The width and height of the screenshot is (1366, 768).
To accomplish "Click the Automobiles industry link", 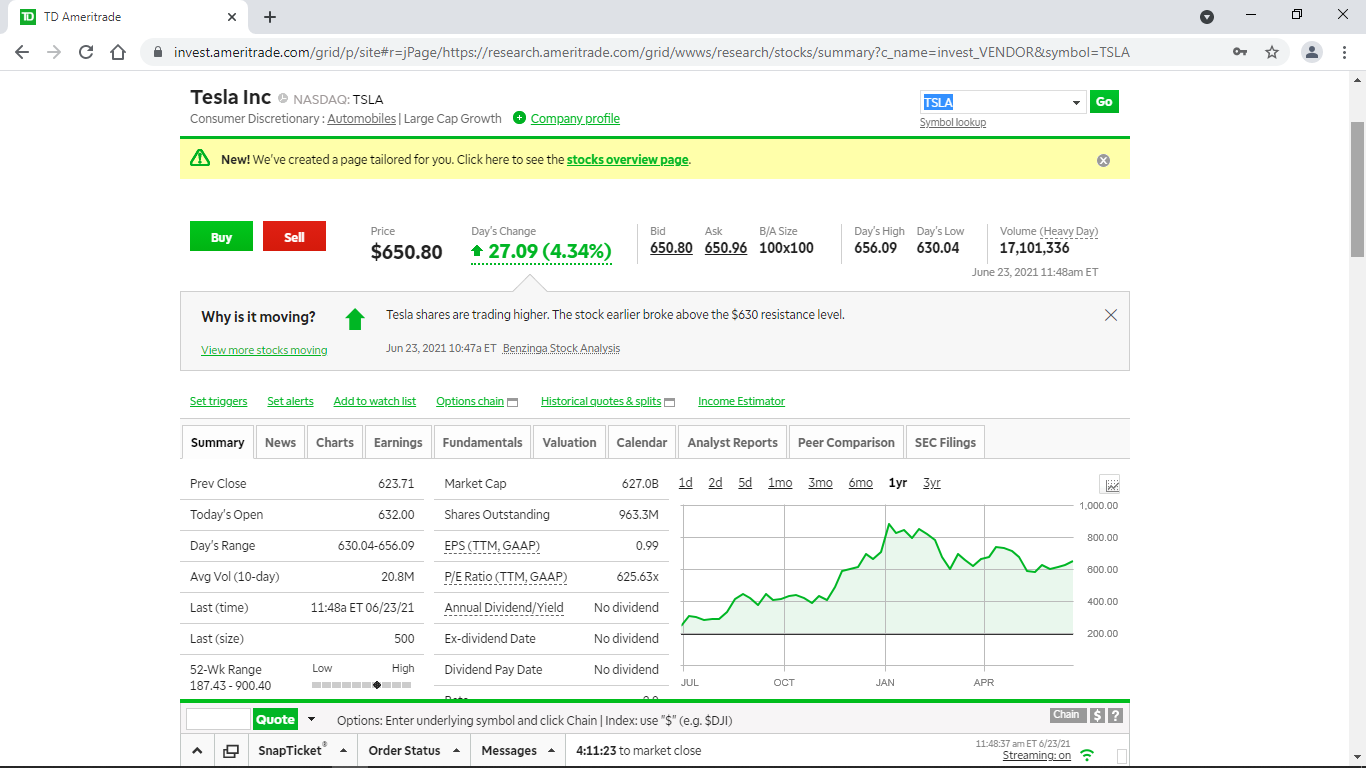I will (x=362, y=118).
